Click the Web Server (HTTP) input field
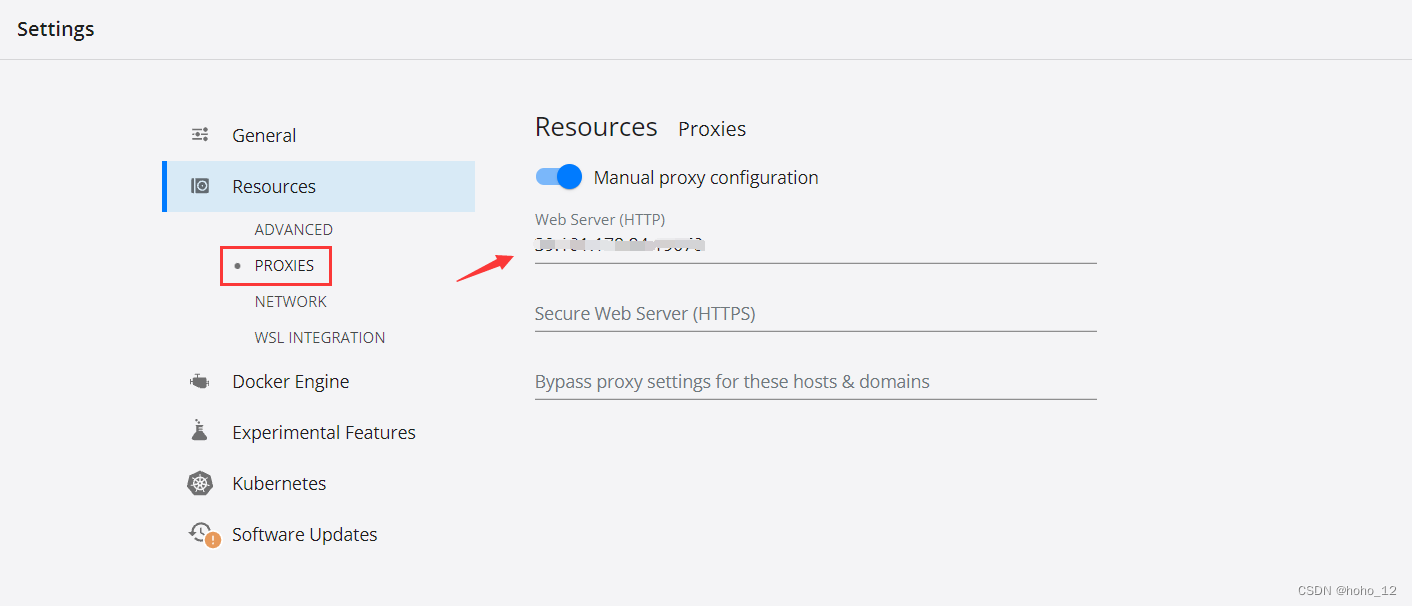Image resolution: width=1412 pixels, height=606 pixels. (x=815, y=245)
